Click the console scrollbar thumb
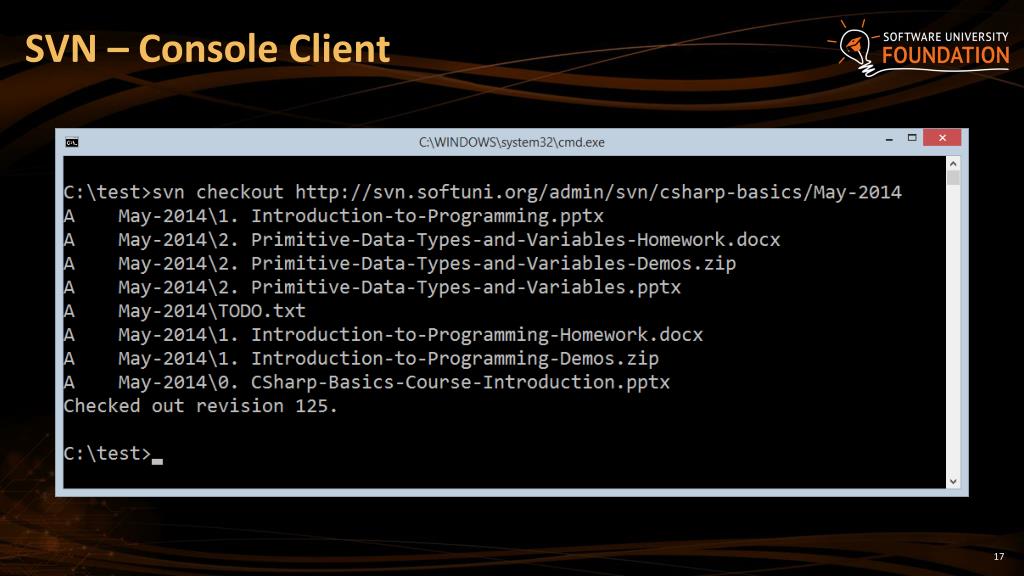This screenshot has height=576, width=1024. (953, 178)
